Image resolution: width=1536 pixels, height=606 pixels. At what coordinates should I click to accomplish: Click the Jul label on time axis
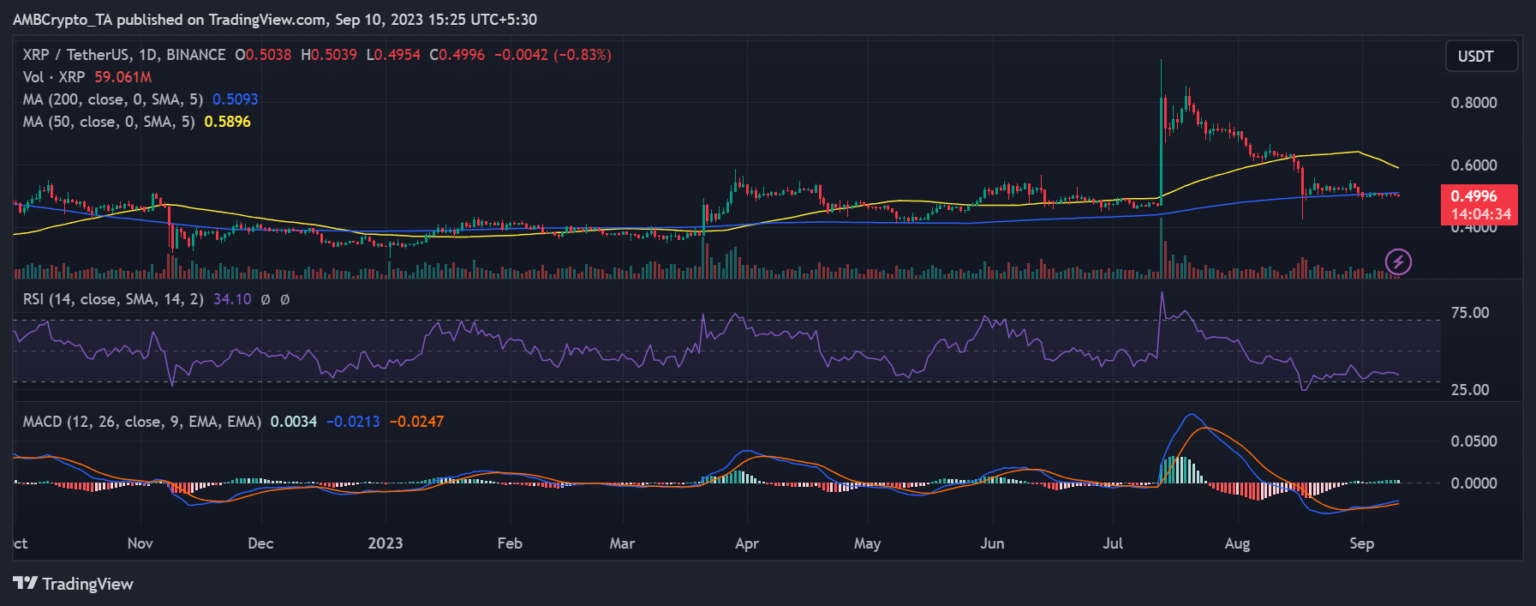click(x=1114, y=544)
